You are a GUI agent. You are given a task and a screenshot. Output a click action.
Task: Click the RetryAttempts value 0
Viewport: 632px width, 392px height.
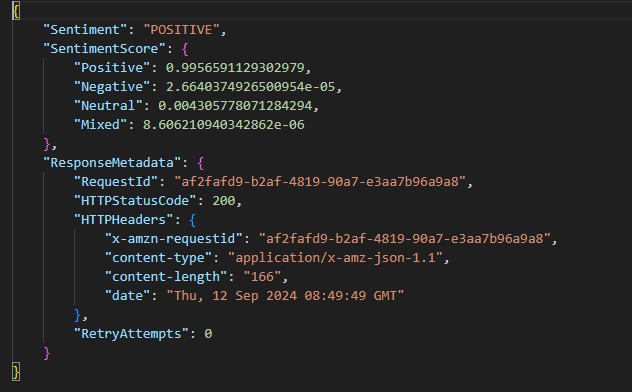pos(208,334)
